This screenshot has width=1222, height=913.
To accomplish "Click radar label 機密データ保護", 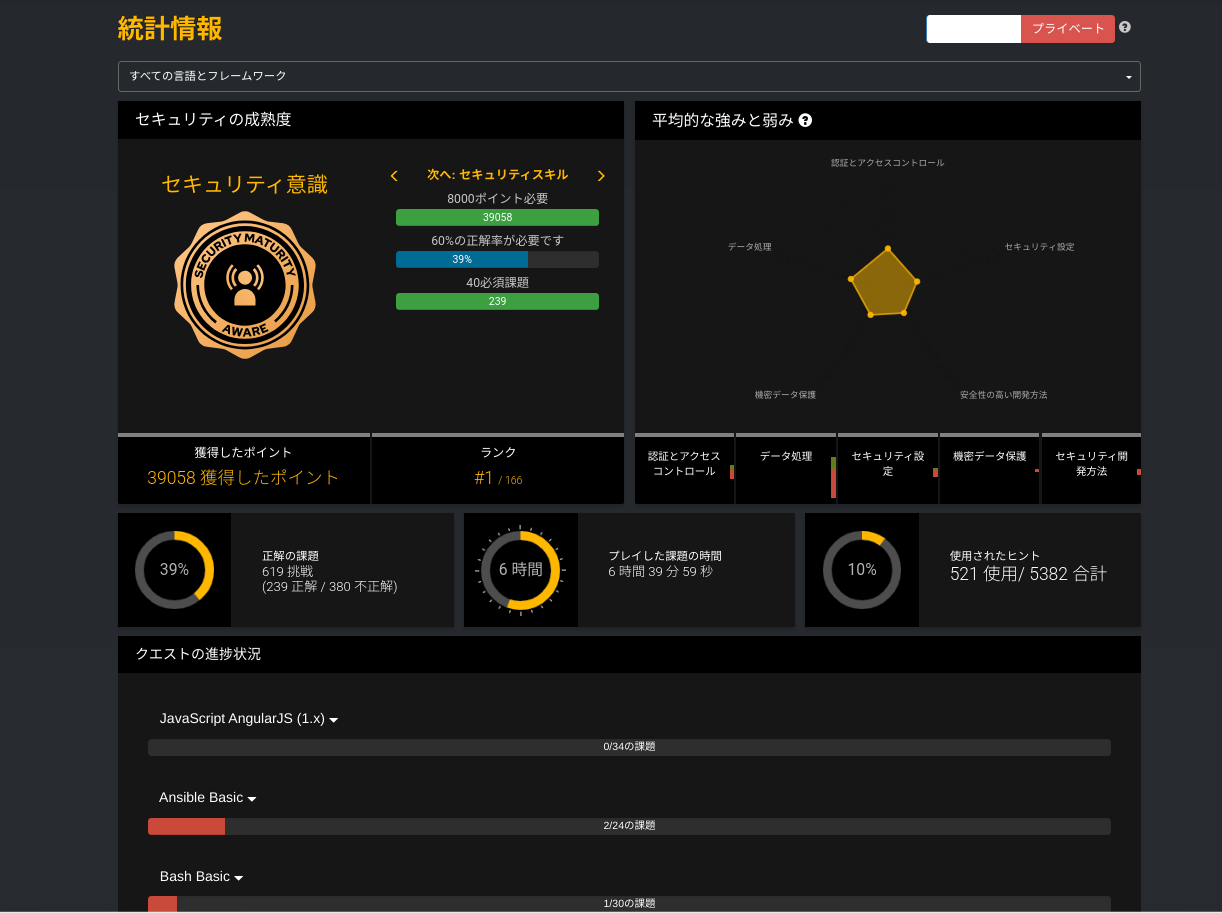I will [785, 395].
